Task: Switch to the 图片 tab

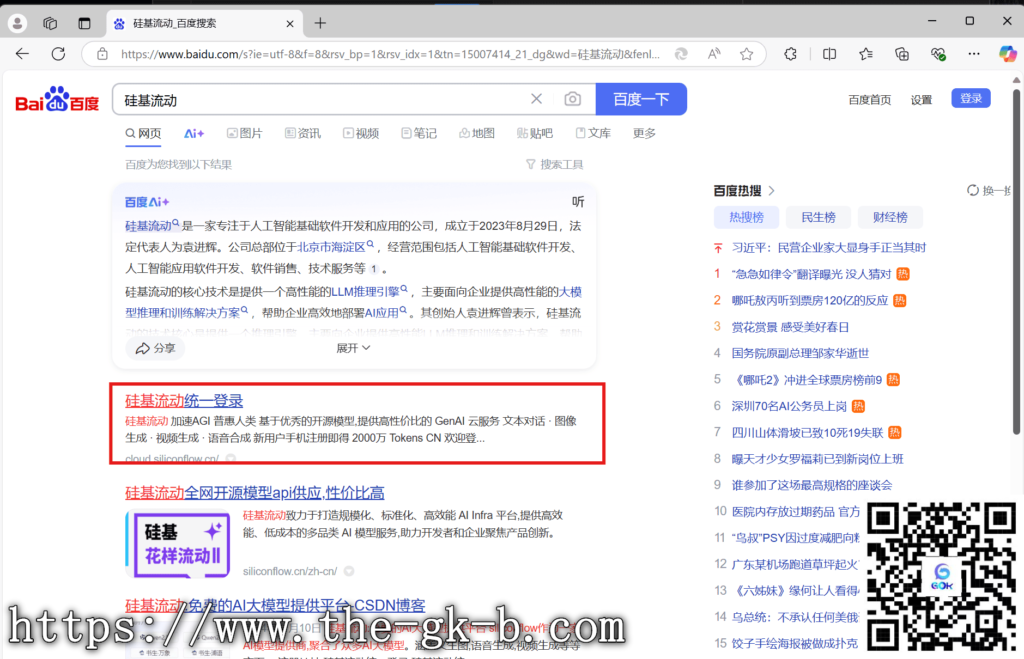Action: 244,133
